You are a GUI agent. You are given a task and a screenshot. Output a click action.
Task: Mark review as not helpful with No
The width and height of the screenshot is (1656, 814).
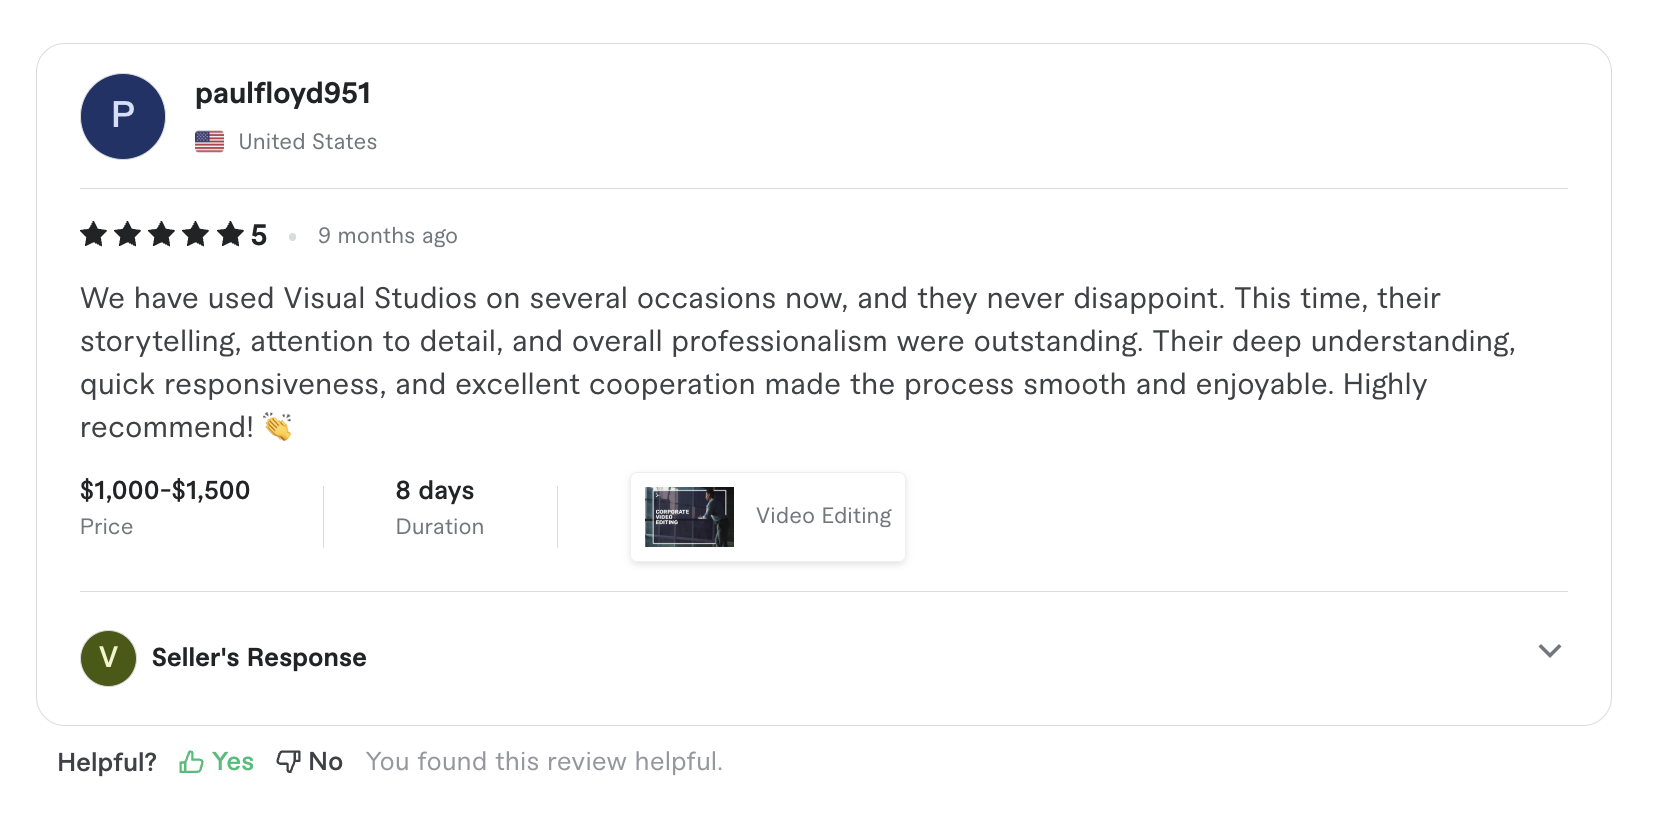point(325,762)
